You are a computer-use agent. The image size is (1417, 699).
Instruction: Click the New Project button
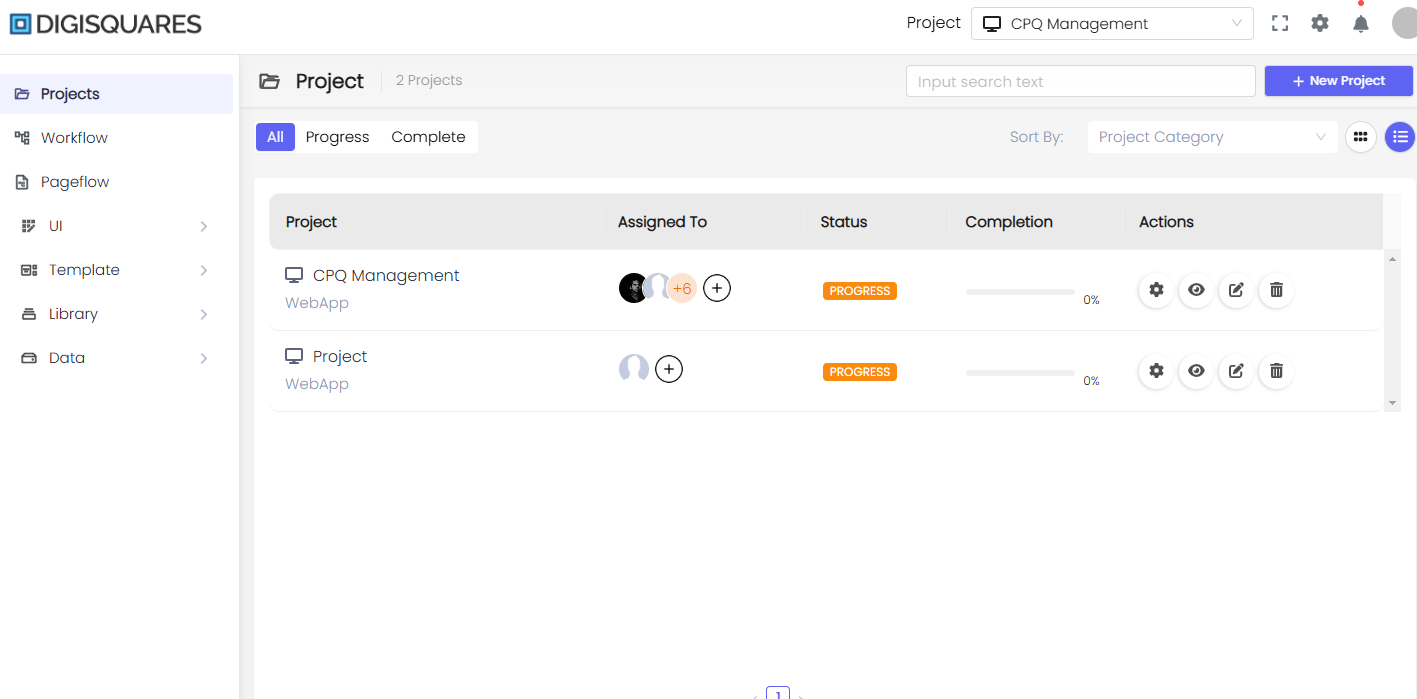click(1339, 81)
